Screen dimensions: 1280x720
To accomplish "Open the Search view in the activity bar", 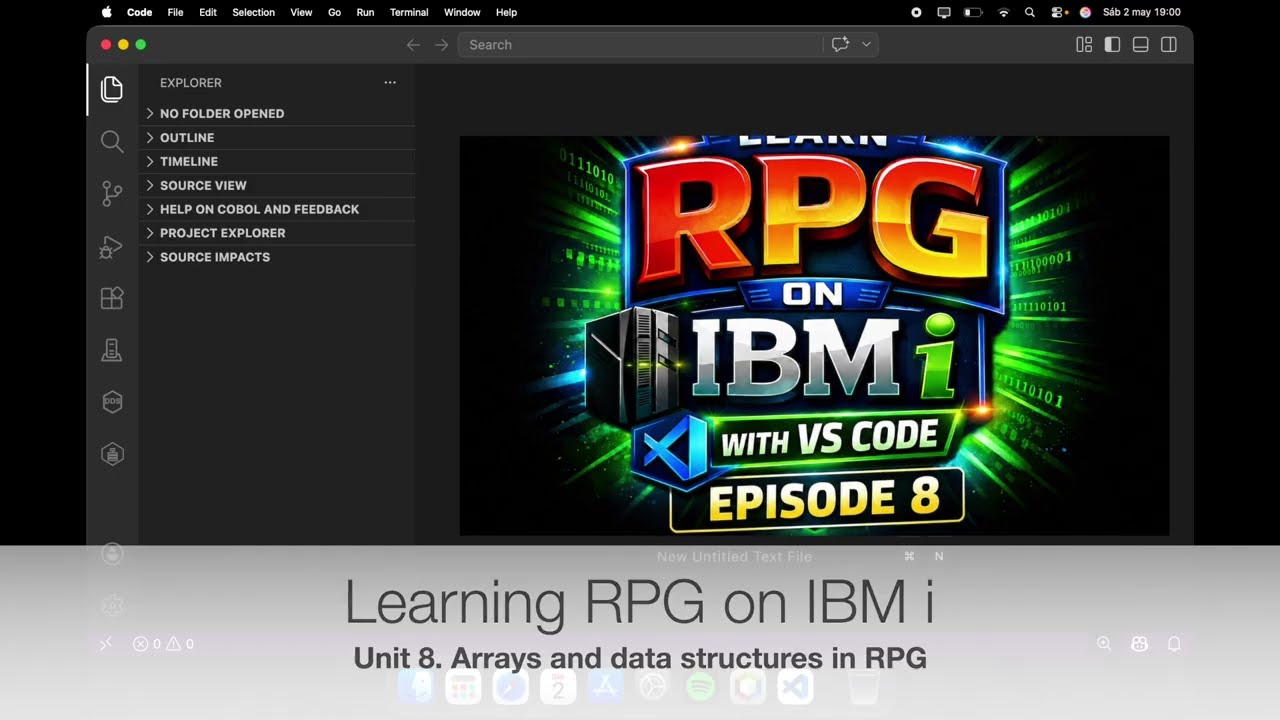I will tap(112, 142).
